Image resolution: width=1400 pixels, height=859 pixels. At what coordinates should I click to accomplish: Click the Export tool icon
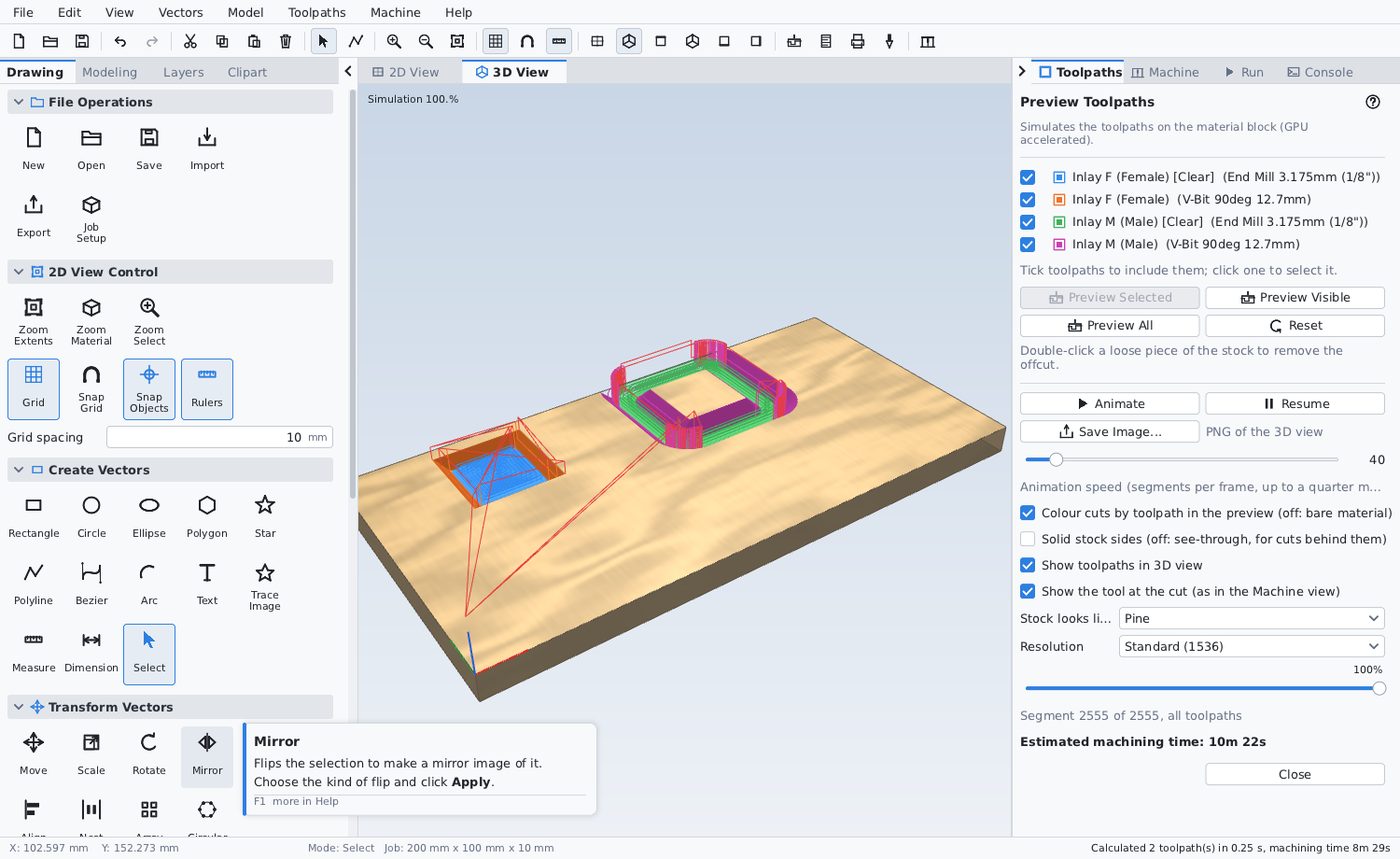click(33, 216)
